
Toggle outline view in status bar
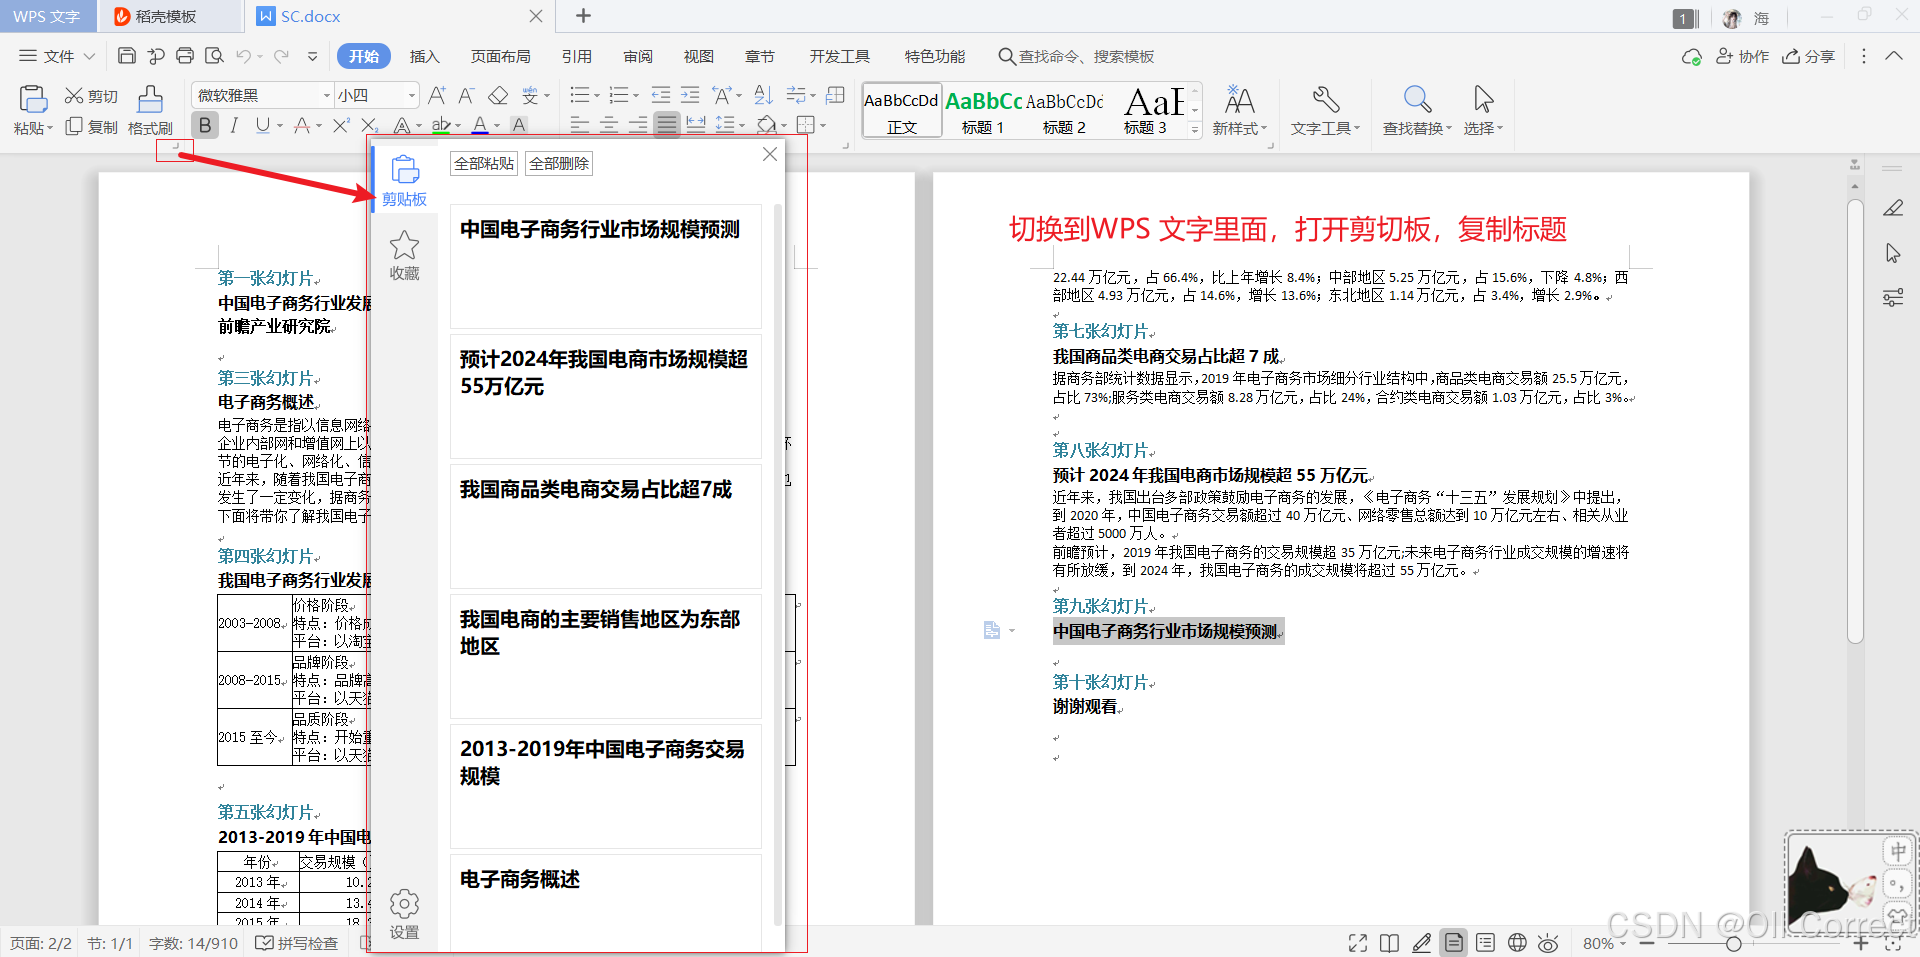pos(1485,943)
